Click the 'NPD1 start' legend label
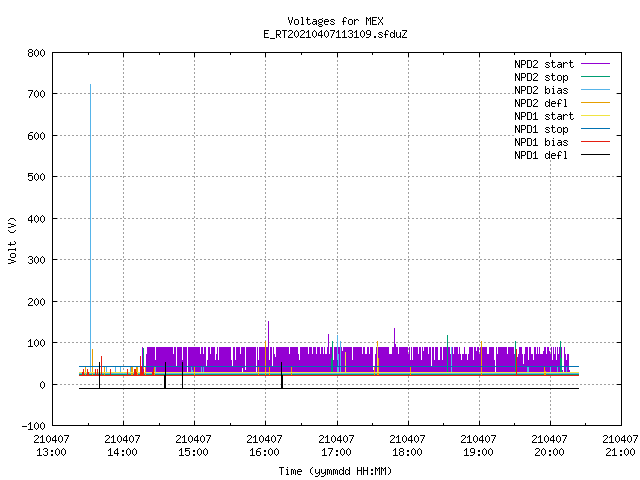 click(x=544, y=116)
